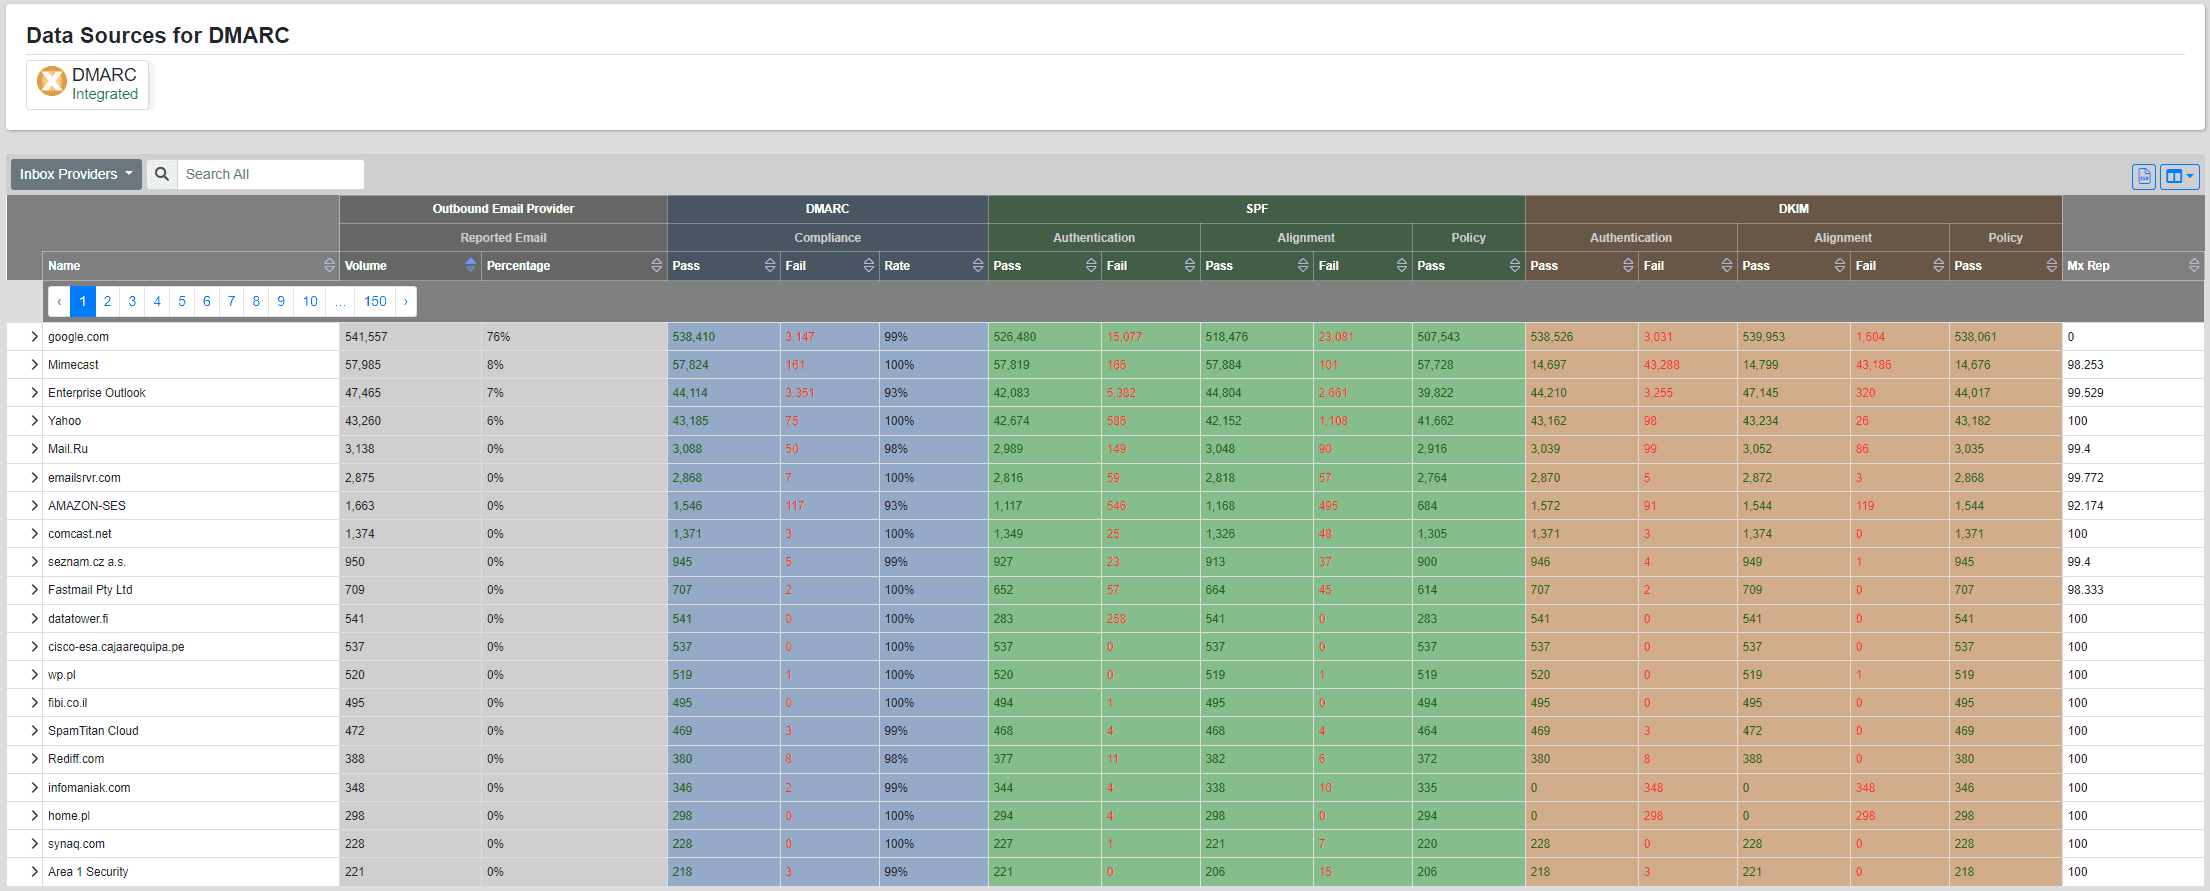This screenshot has width=2210, height=891.
Task: Expand the datatower.fi row
Action: [34, 619]
